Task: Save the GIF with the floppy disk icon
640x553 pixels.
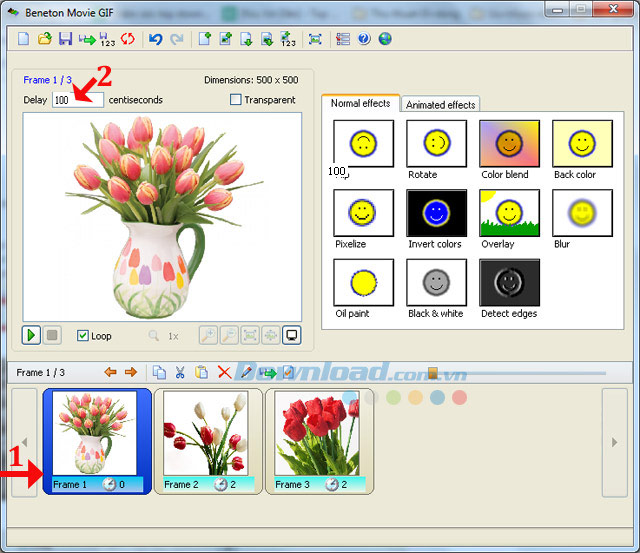Action: coord(64,40)
